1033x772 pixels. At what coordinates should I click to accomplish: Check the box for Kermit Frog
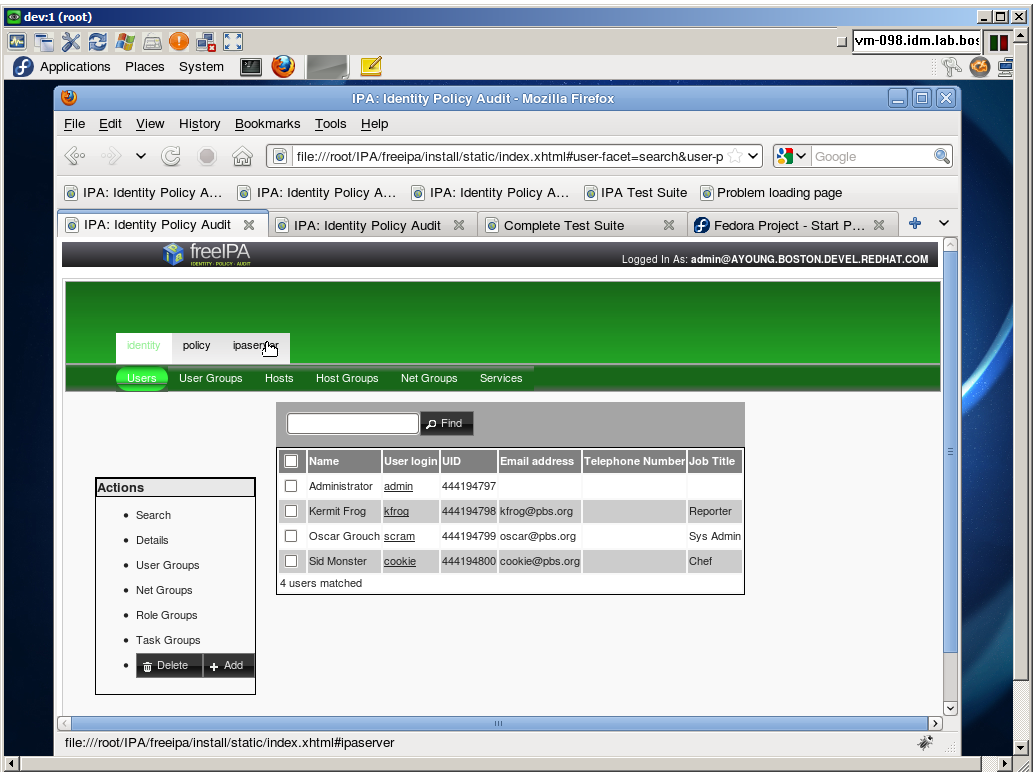291,511
